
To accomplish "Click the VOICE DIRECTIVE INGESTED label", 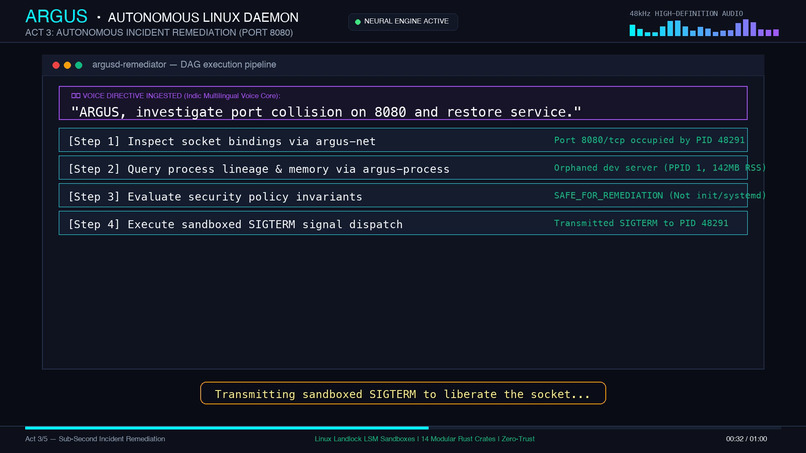I will click(180, 96).
